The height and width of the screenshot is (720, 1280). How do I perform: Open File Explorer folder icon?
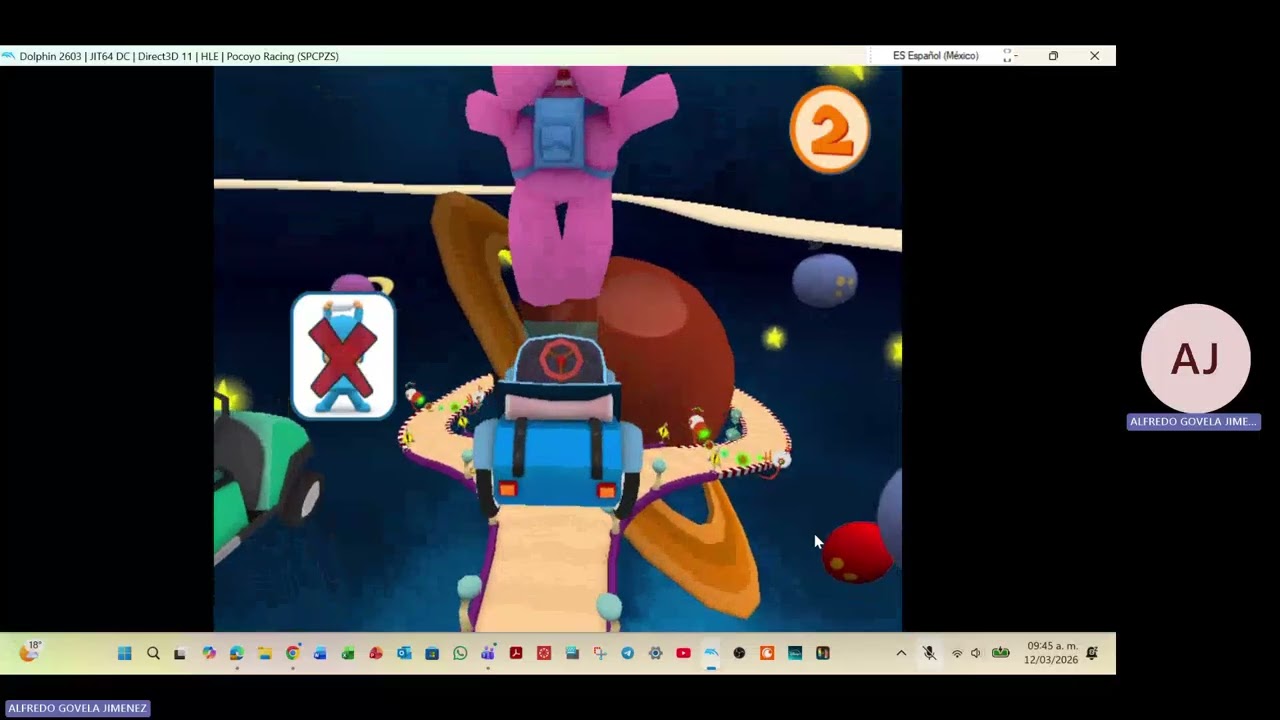(264, 653)
